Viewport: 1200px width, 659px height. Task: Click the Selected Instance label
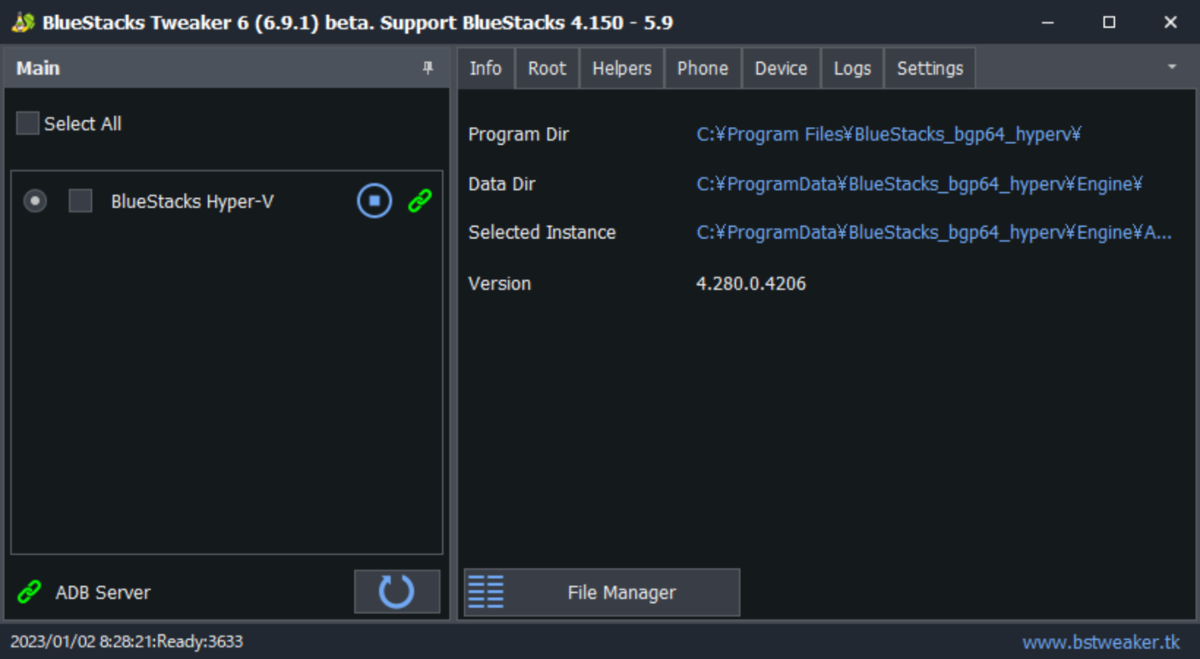(542, 232)
